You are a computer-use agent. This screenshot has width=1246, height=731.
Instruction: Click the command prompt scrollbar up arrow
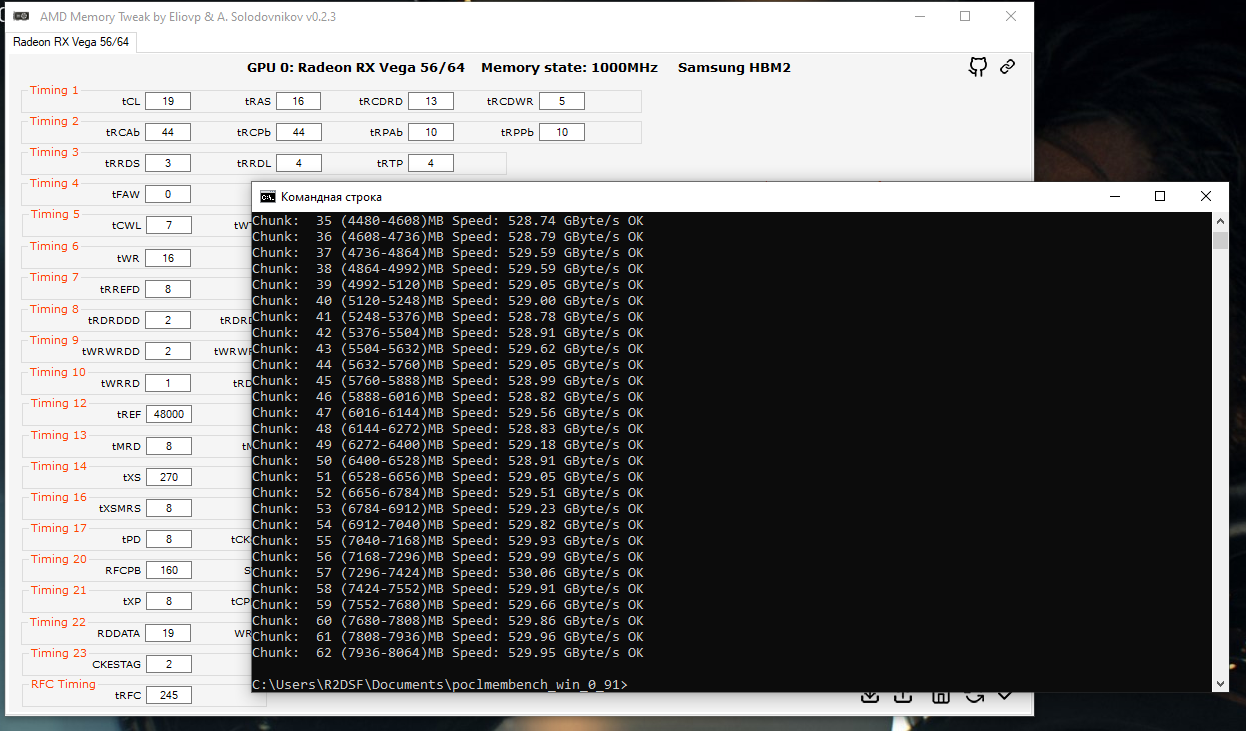click(1219, 221)
